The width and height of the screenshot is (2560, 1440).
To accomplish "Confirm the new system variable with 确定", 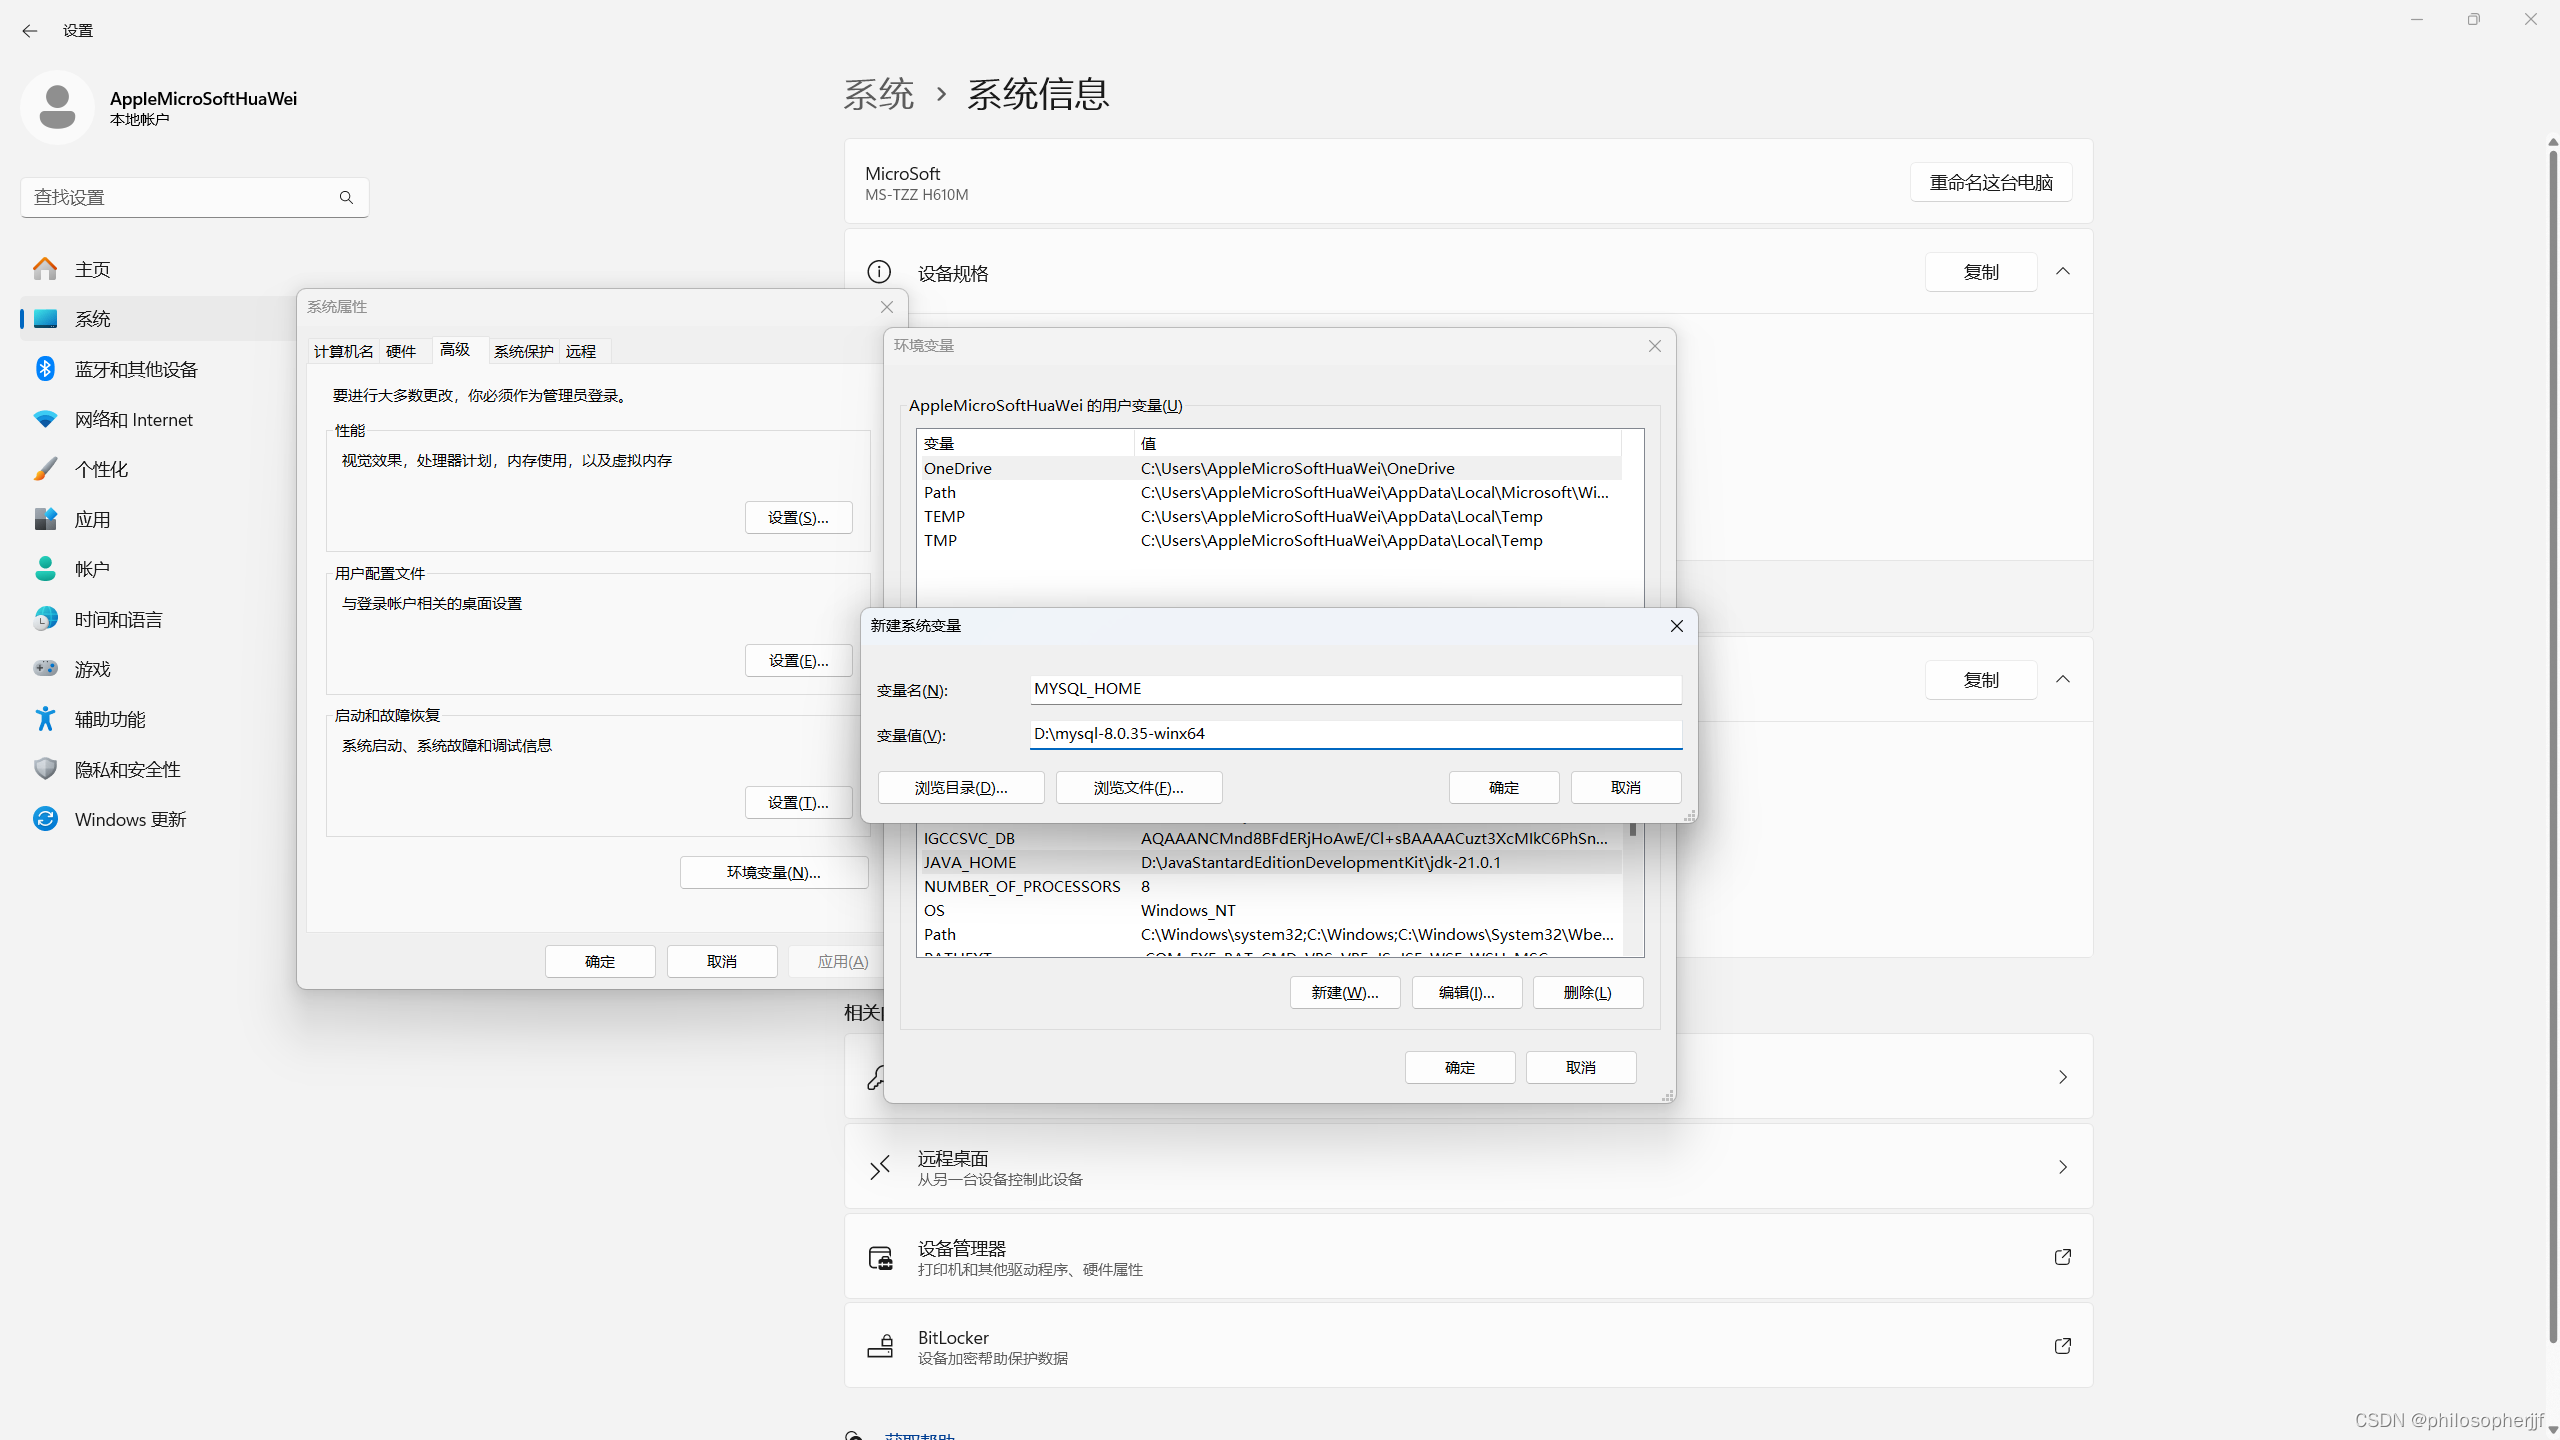I will pos(1504,788).
